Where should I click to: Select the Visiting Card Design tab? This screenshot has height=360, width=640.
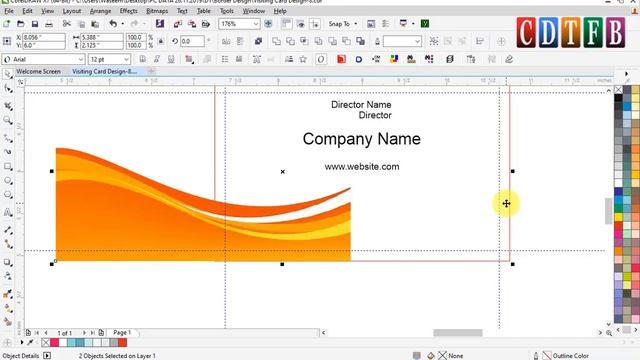[104, 71]
